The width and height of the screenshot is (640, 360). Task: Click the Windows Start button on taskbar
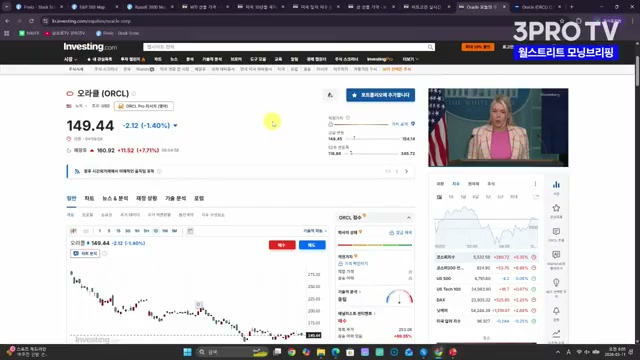pyautogui.click(x=187, y=352)
